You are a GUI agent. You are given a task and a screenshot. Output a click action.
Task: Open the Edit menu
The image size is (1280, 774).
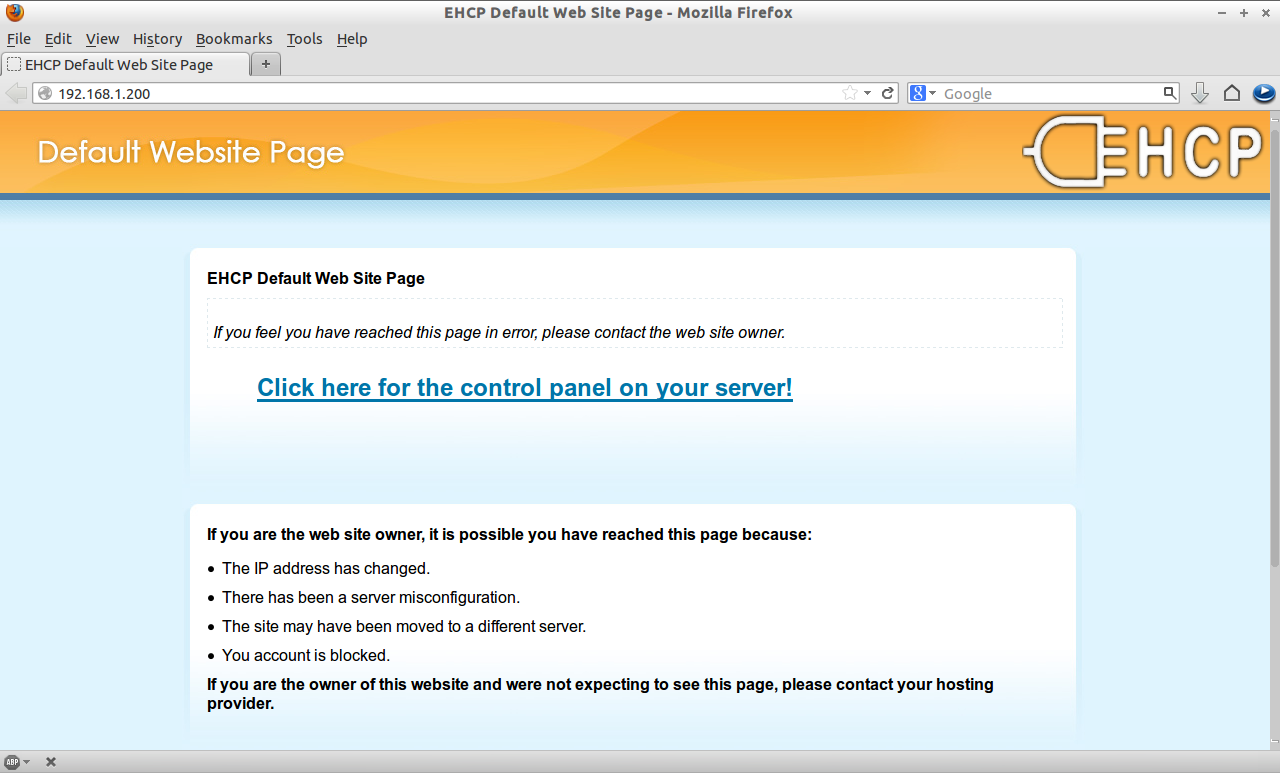pos(58,39)
